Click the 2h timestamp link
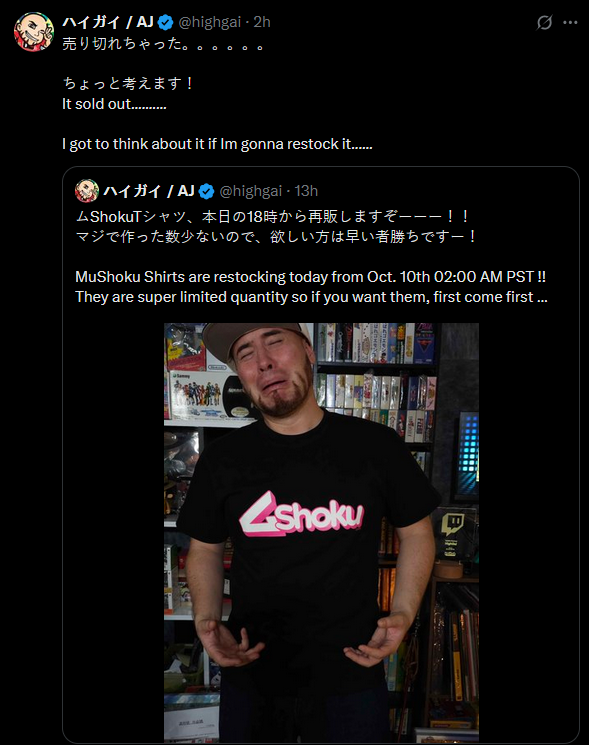 coord(262,22)
